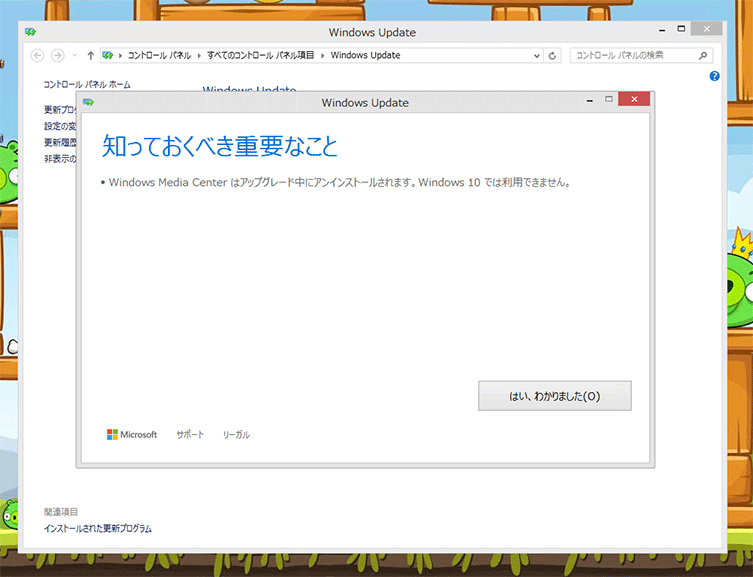Click the partially hidden 設定の変 sidebar link
This screenshot has height=577, width=753.
[x=60, y=126]
